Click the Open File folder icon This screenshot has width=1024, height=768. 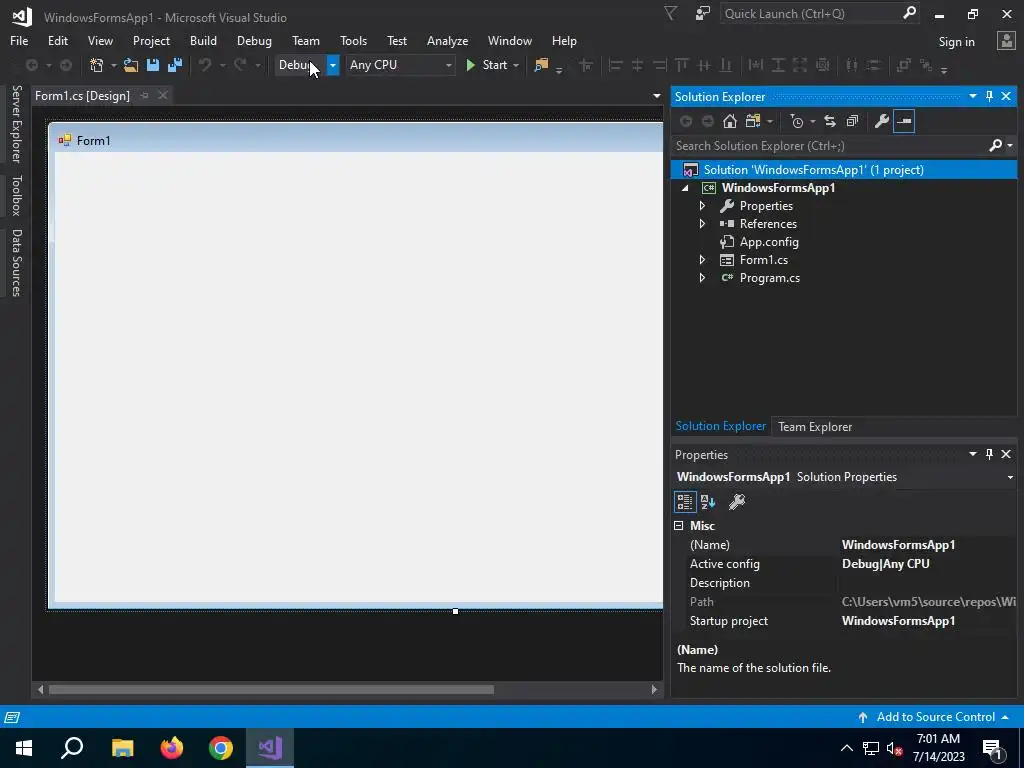pyautogui.click(x=131, y=65)
